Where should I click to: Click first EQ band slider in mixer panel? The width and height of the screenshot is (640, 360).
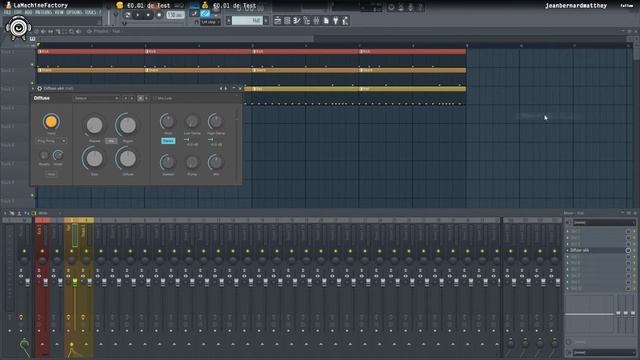click(x=618, y=313)
